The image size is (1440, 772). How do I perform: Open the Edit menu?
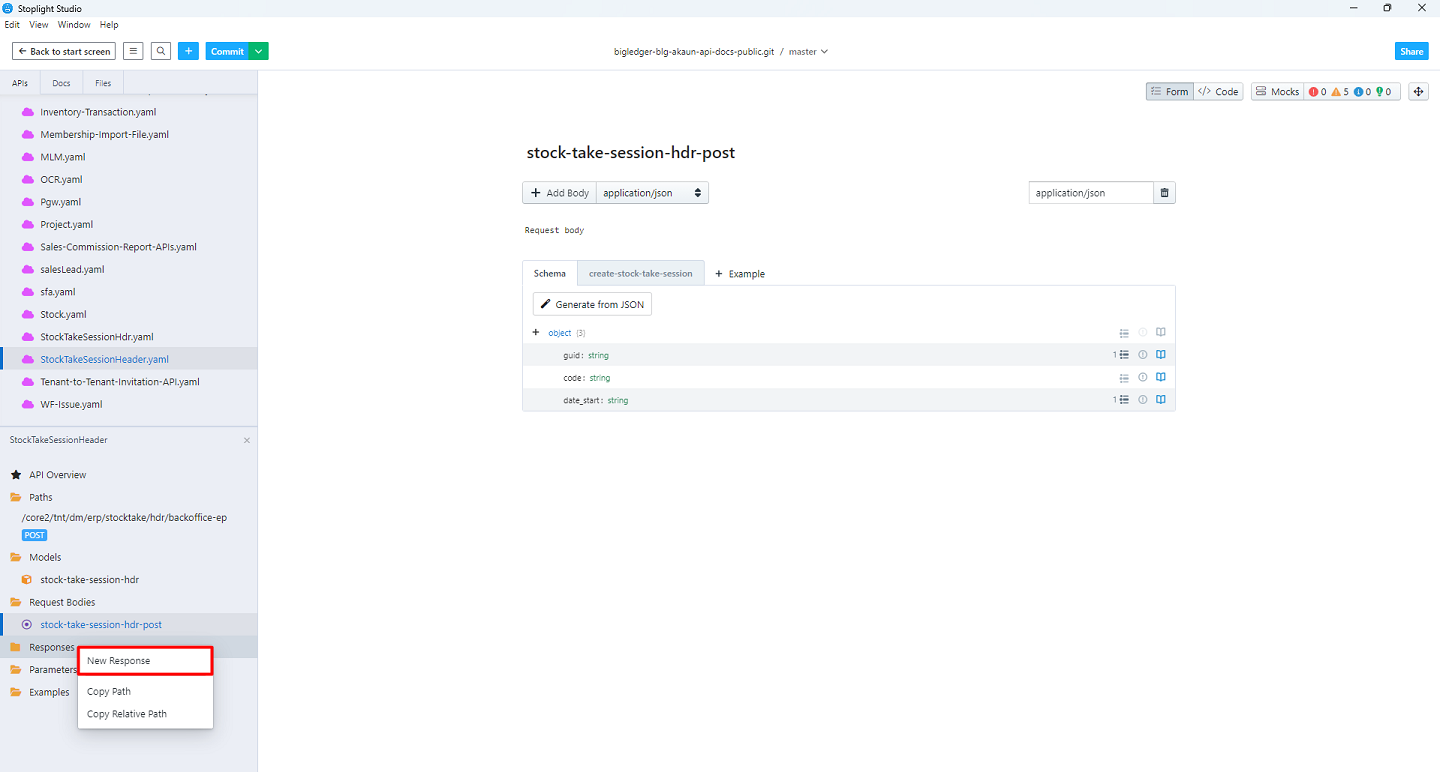(x=12, y=25)
